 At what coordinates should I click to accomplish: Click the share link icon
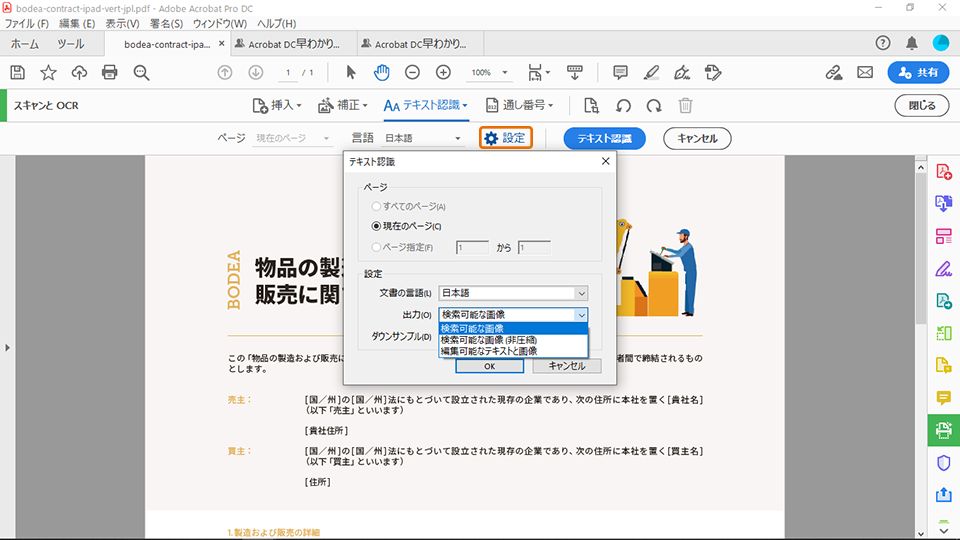(x=834, y=73)
